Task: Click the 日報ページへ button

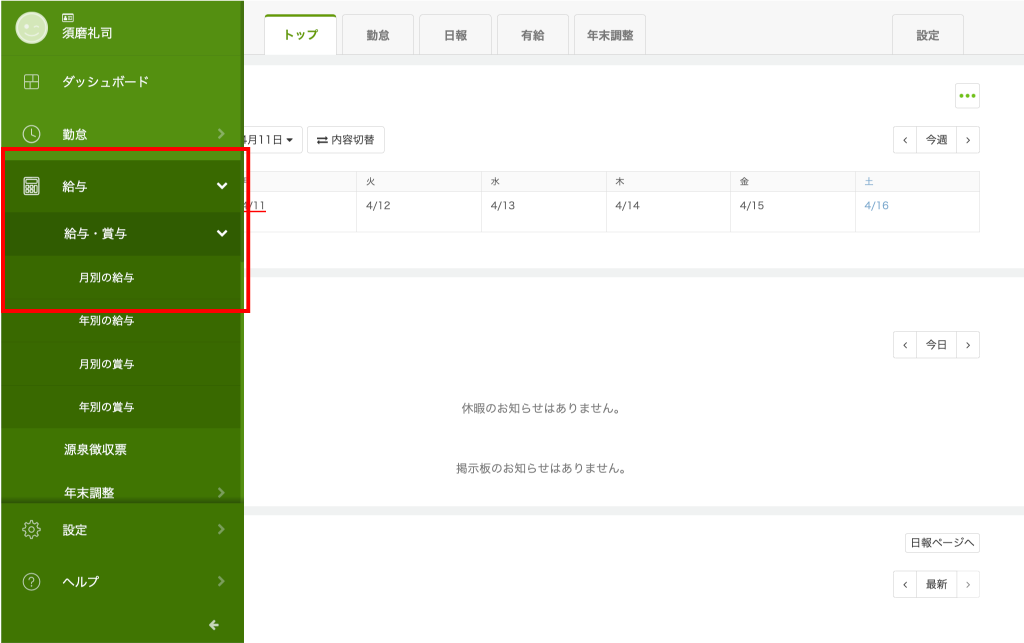Action: click(941, 543)
